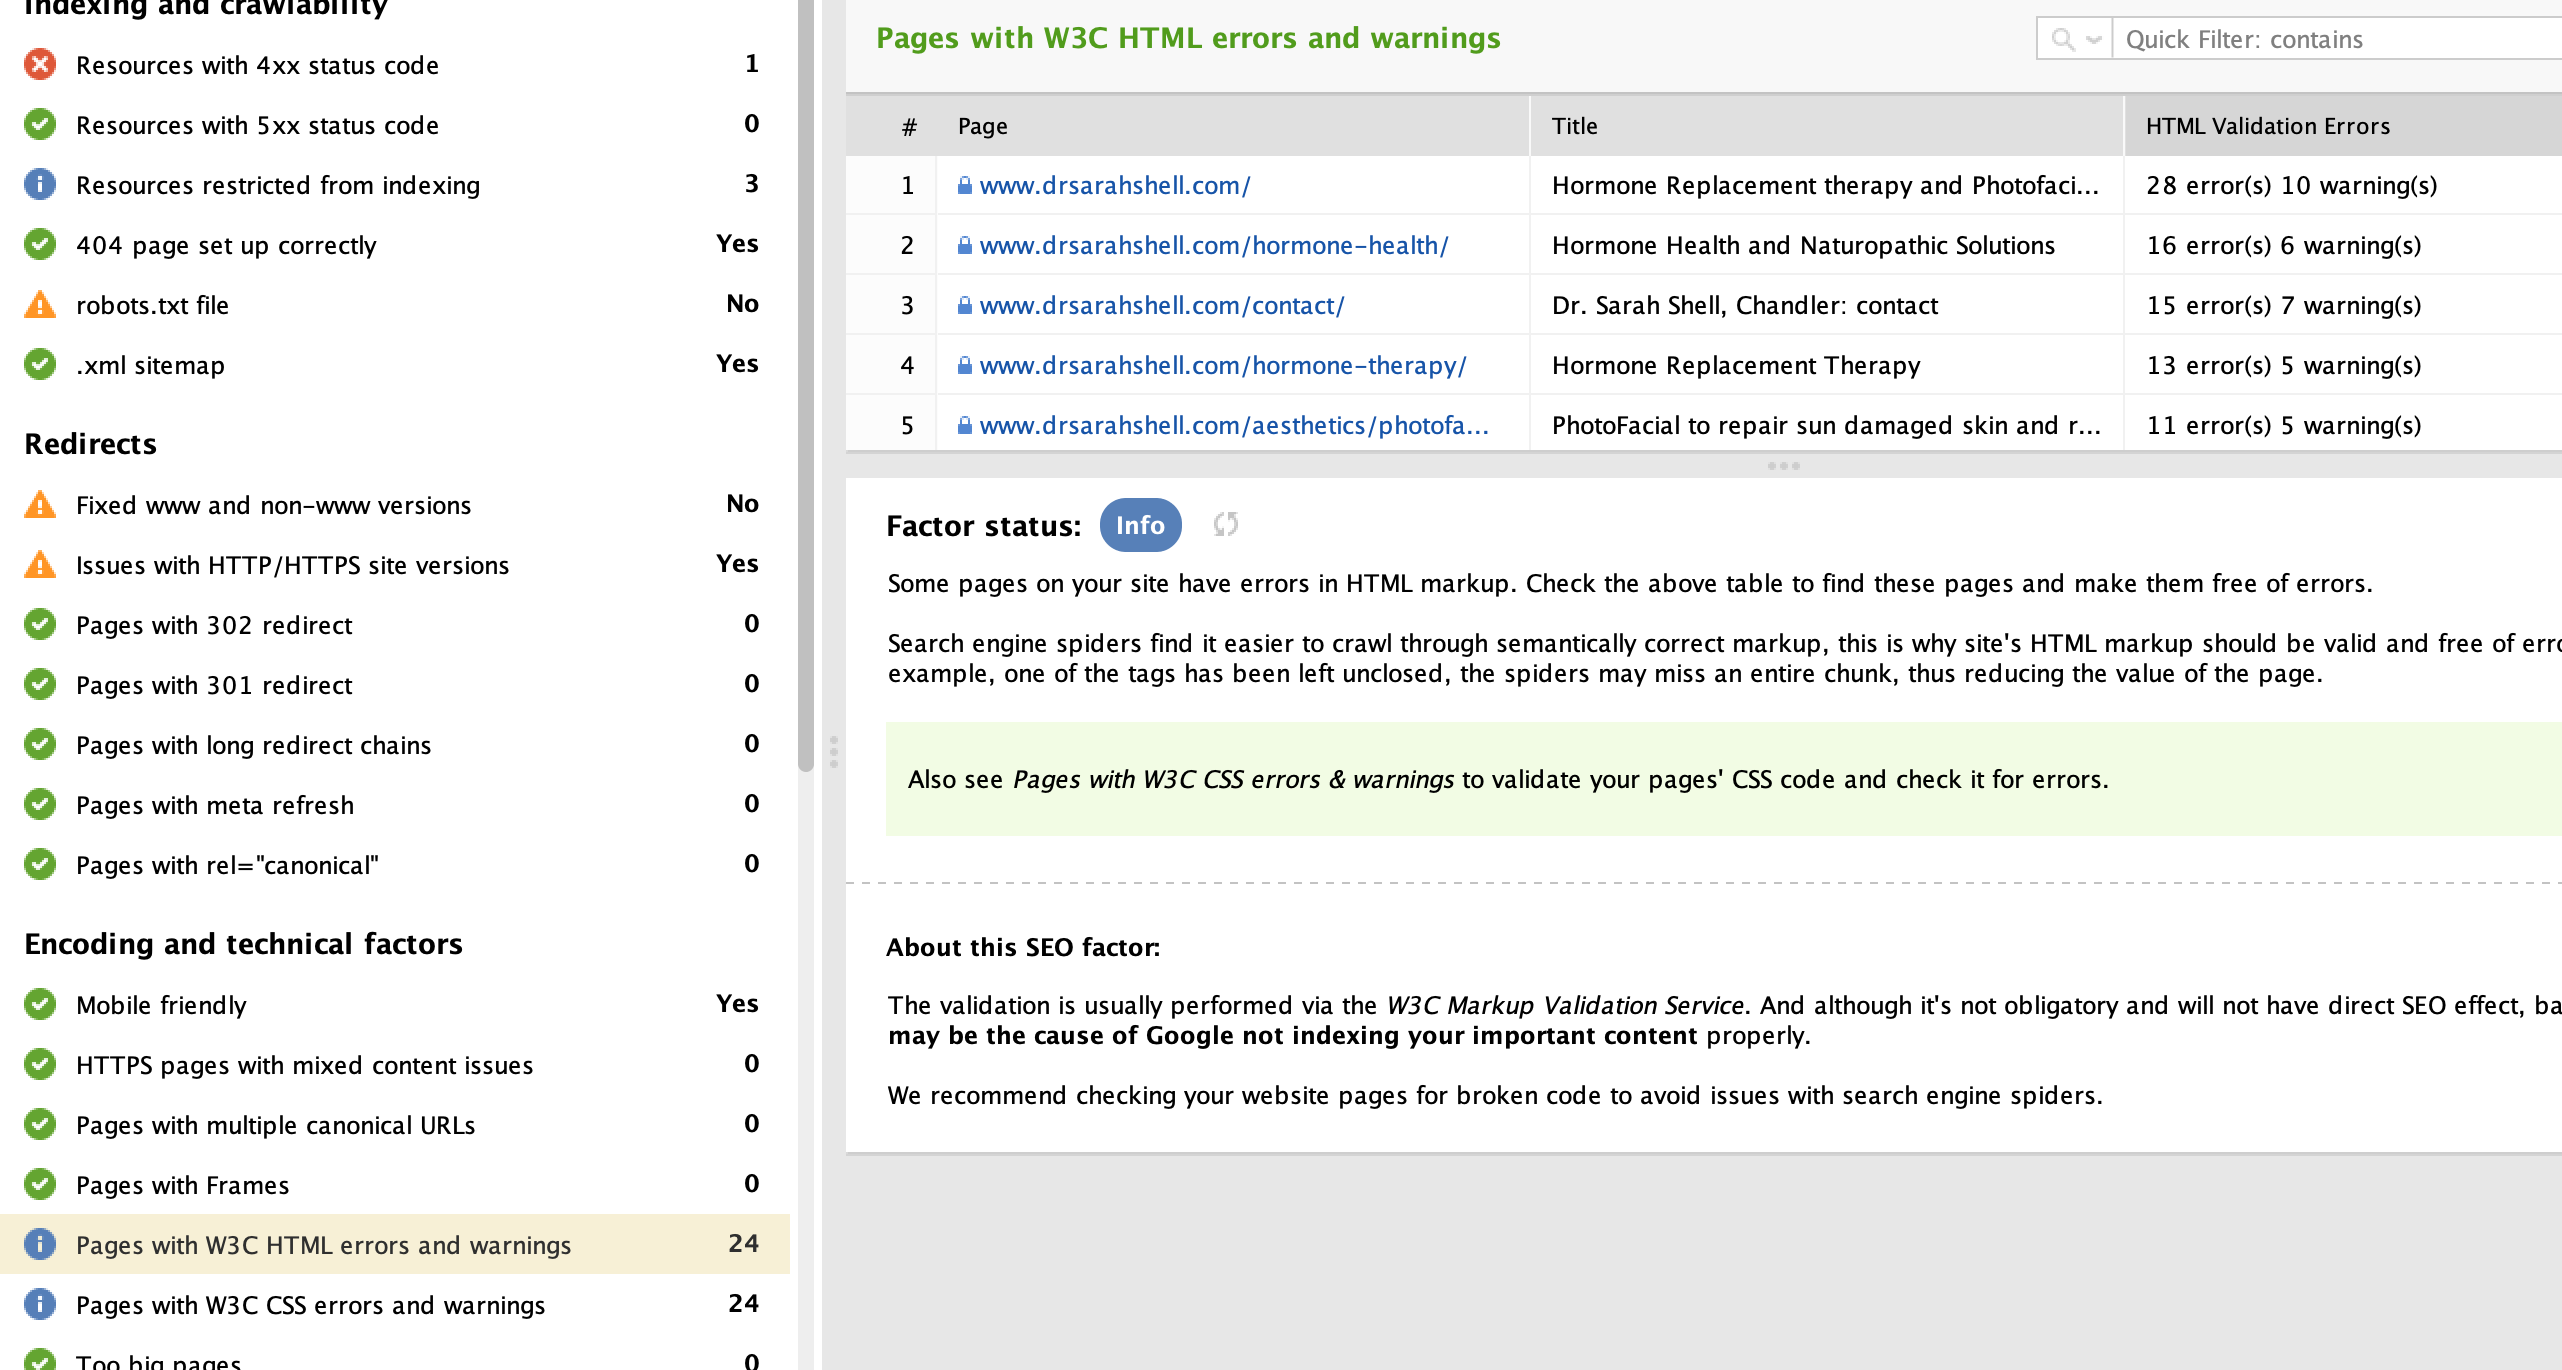The width and height of the screenshot is (2562, 1370).
Task: Click the warning icon for Issues with HTTP/HTTPS site versions
Action: [x=40, y=565]
